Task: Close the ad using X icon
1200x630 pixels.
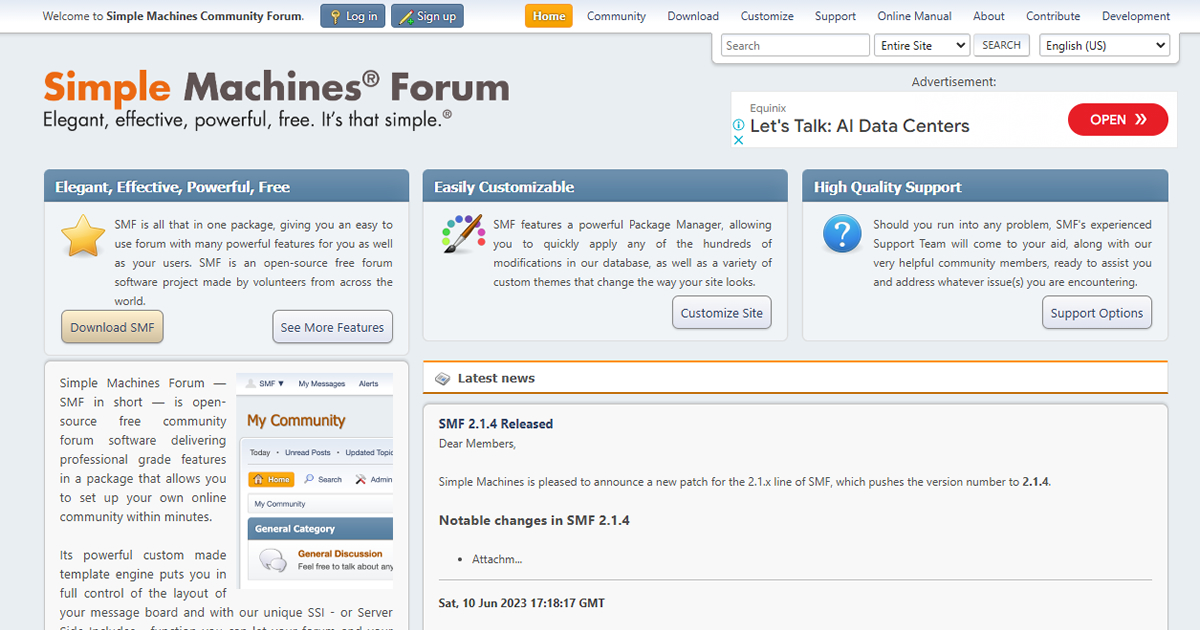Action: [739, 140]
